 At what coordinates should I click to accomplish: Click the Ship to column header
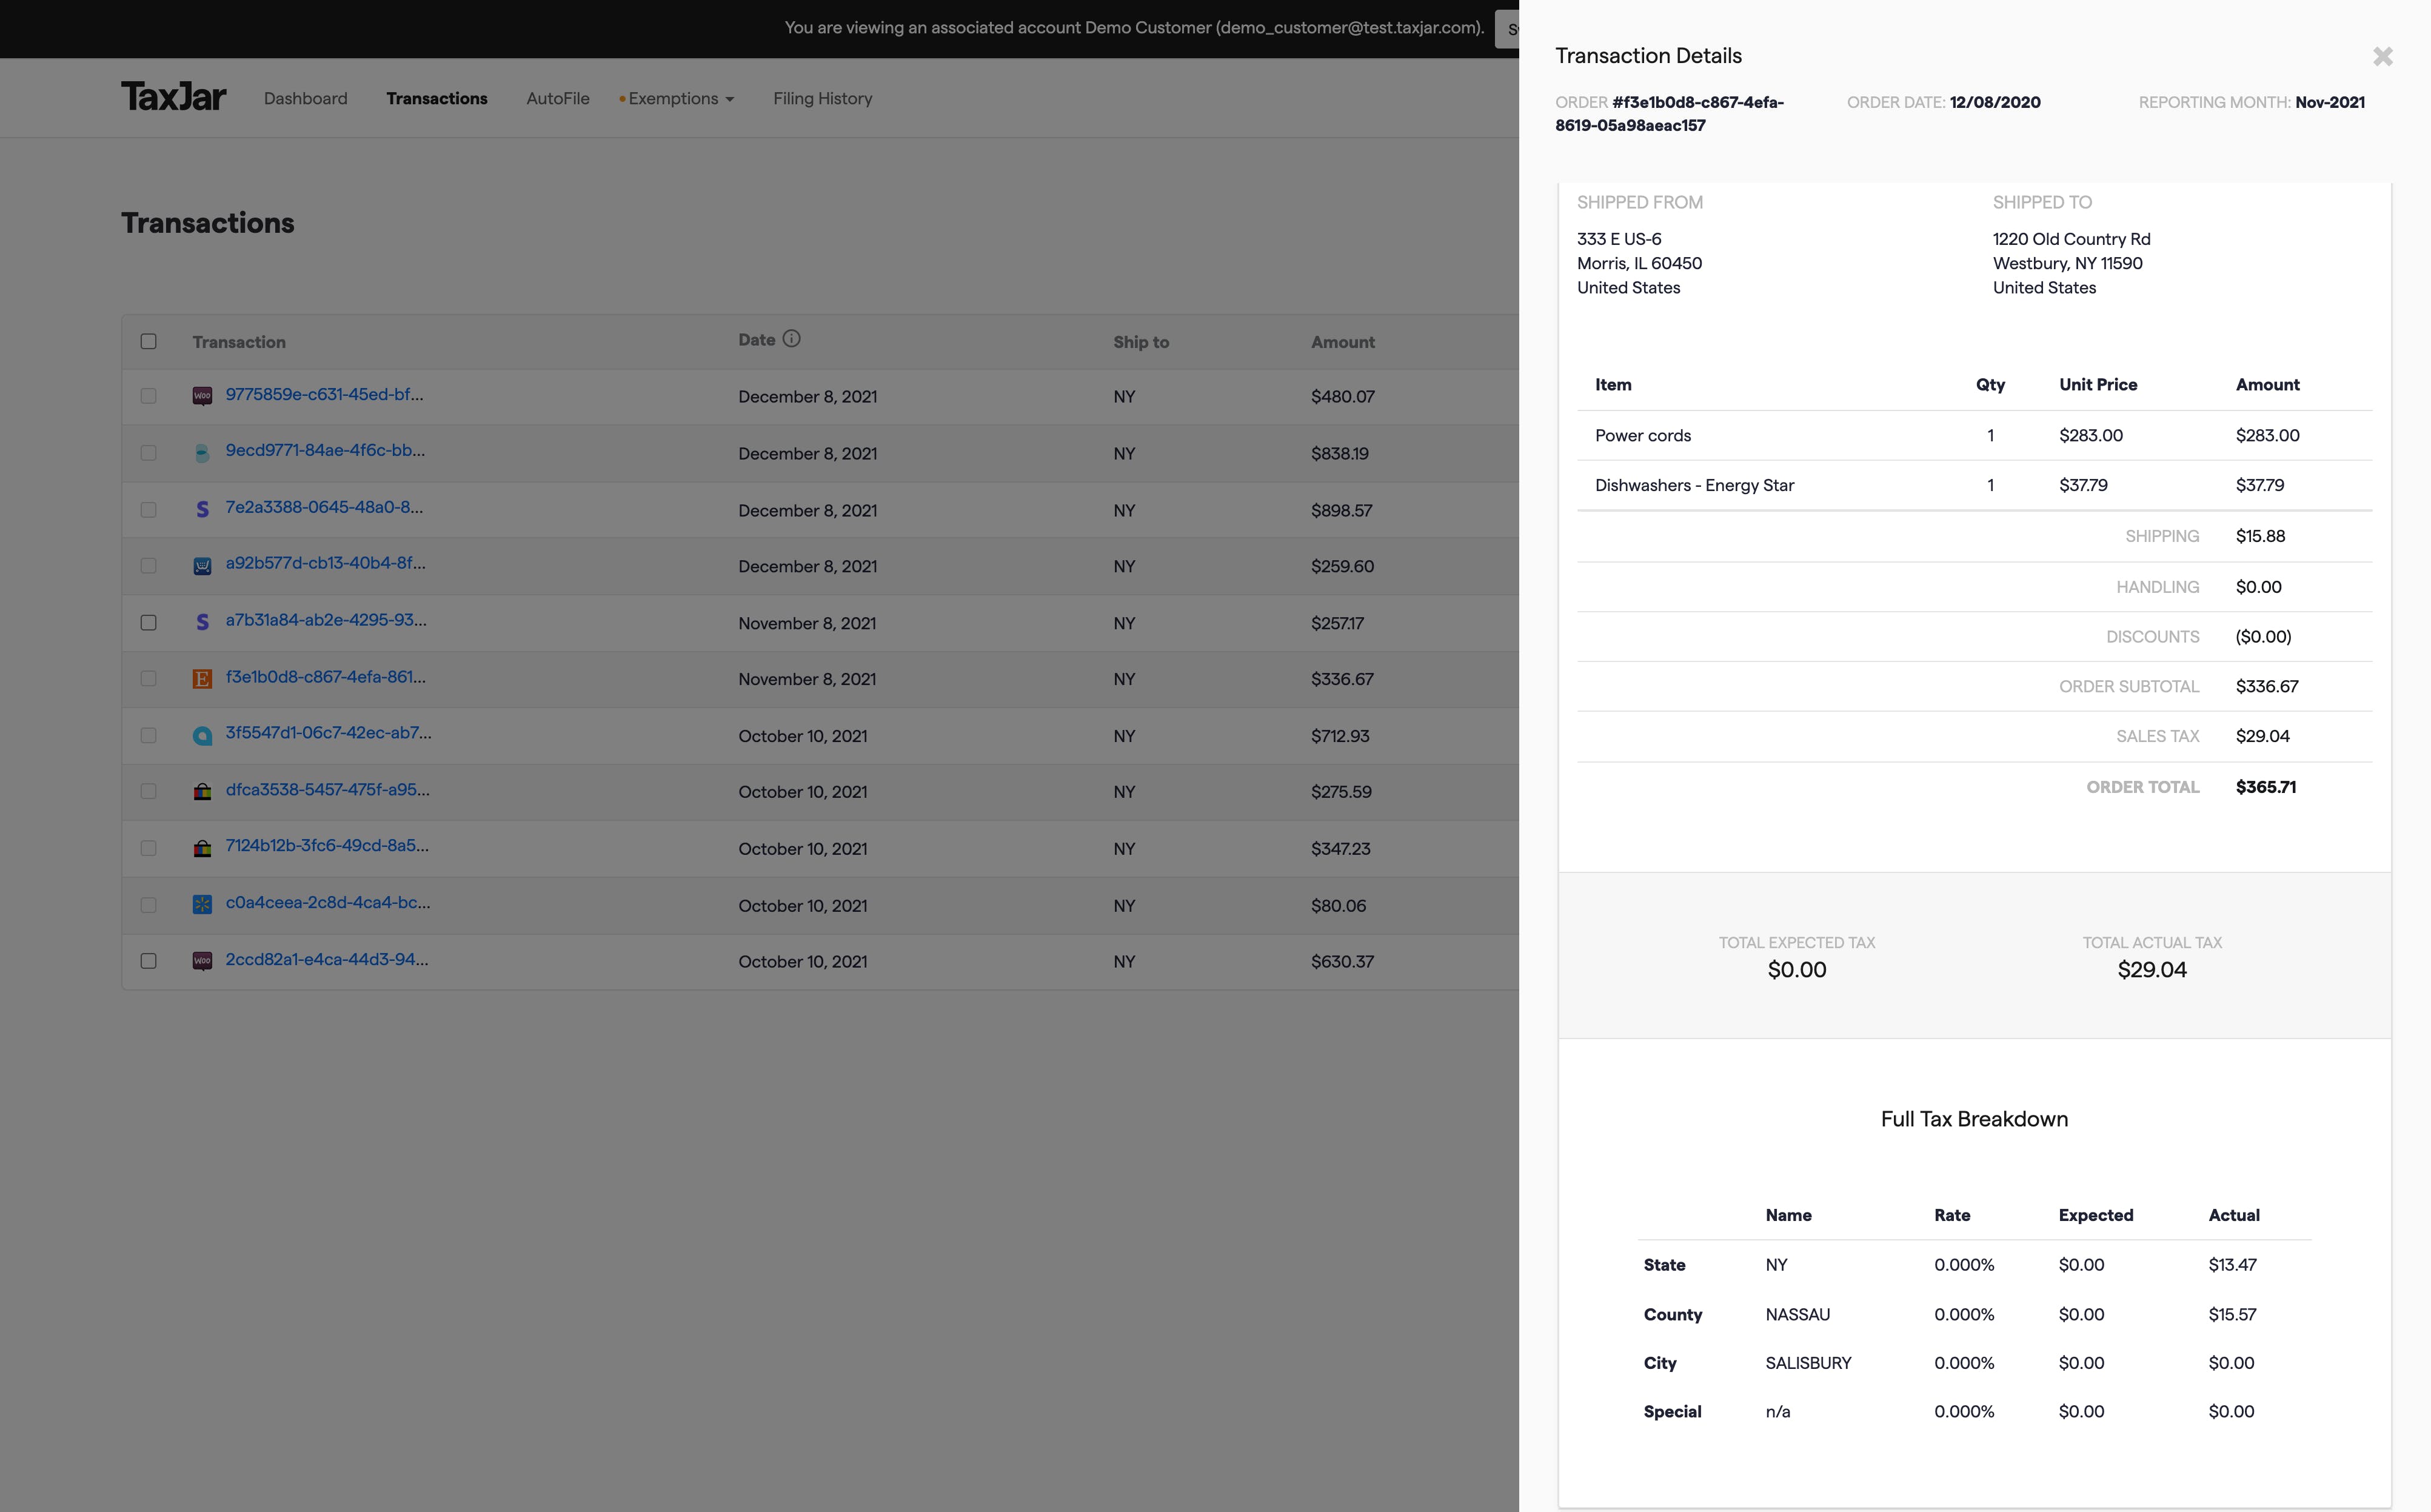click(x=1141, y=342)
